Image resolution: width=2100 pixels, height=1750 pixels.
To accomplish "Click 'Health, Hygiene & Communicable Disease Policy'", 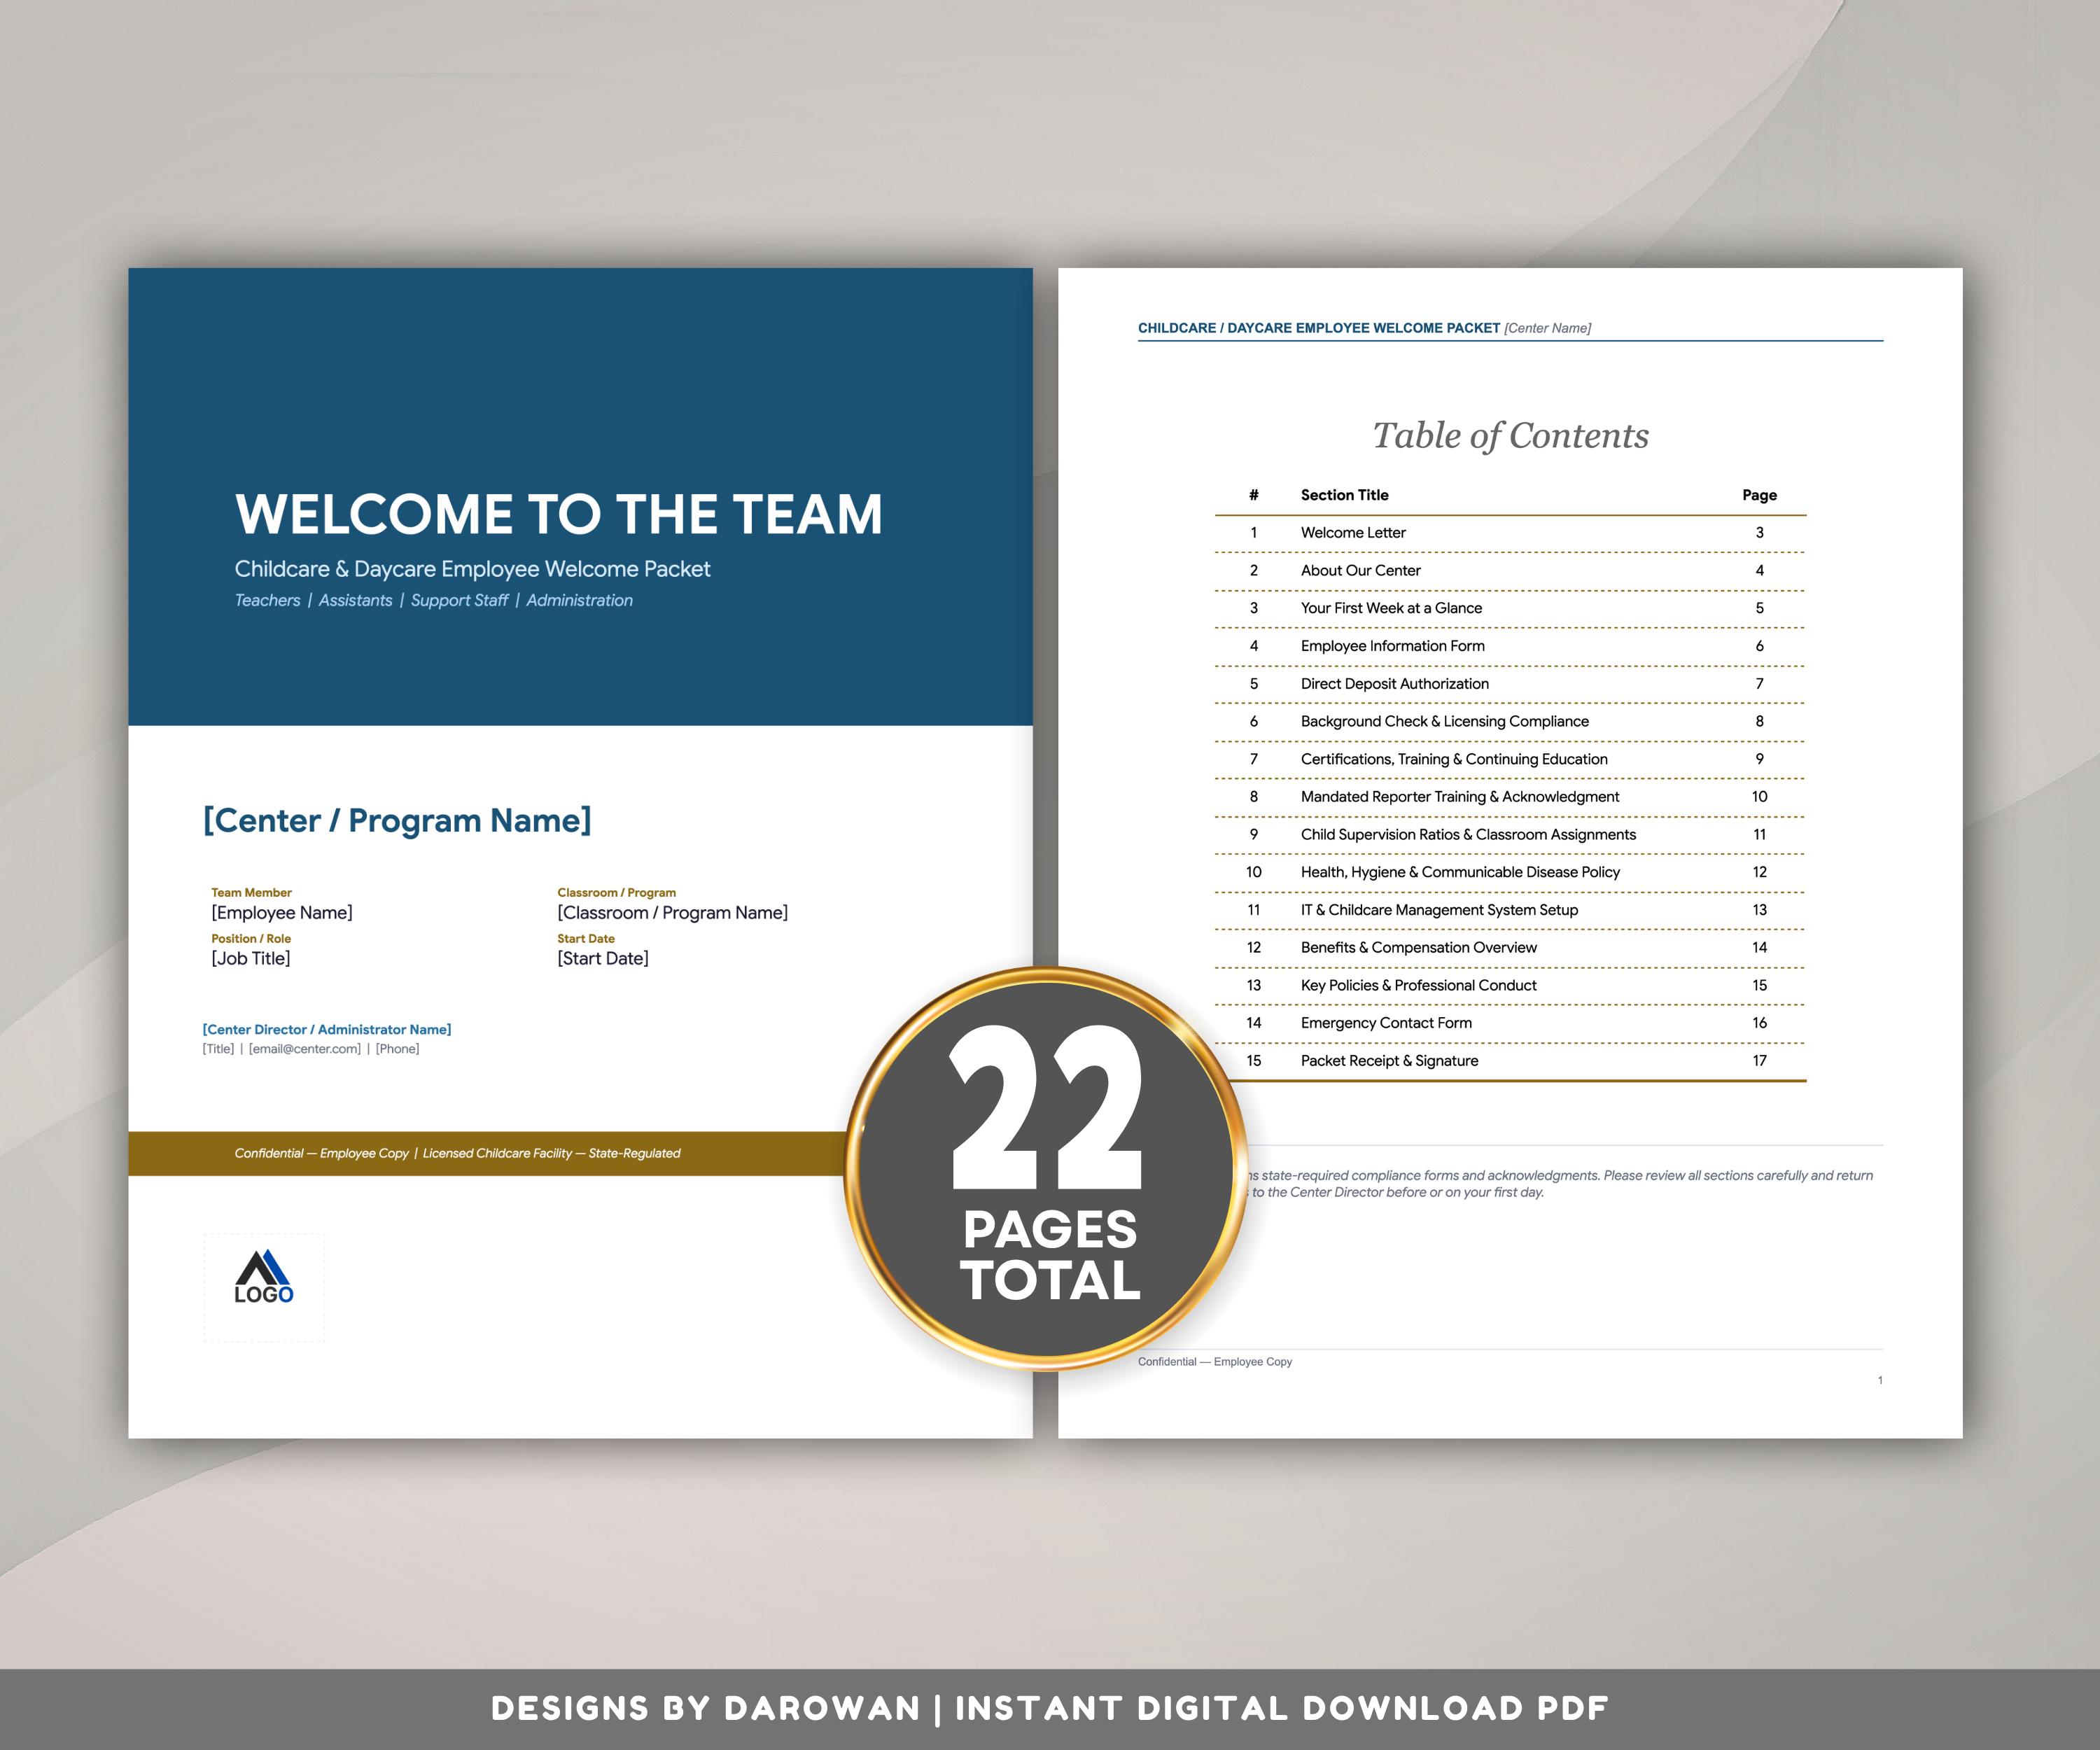I will pos(1460,872).
